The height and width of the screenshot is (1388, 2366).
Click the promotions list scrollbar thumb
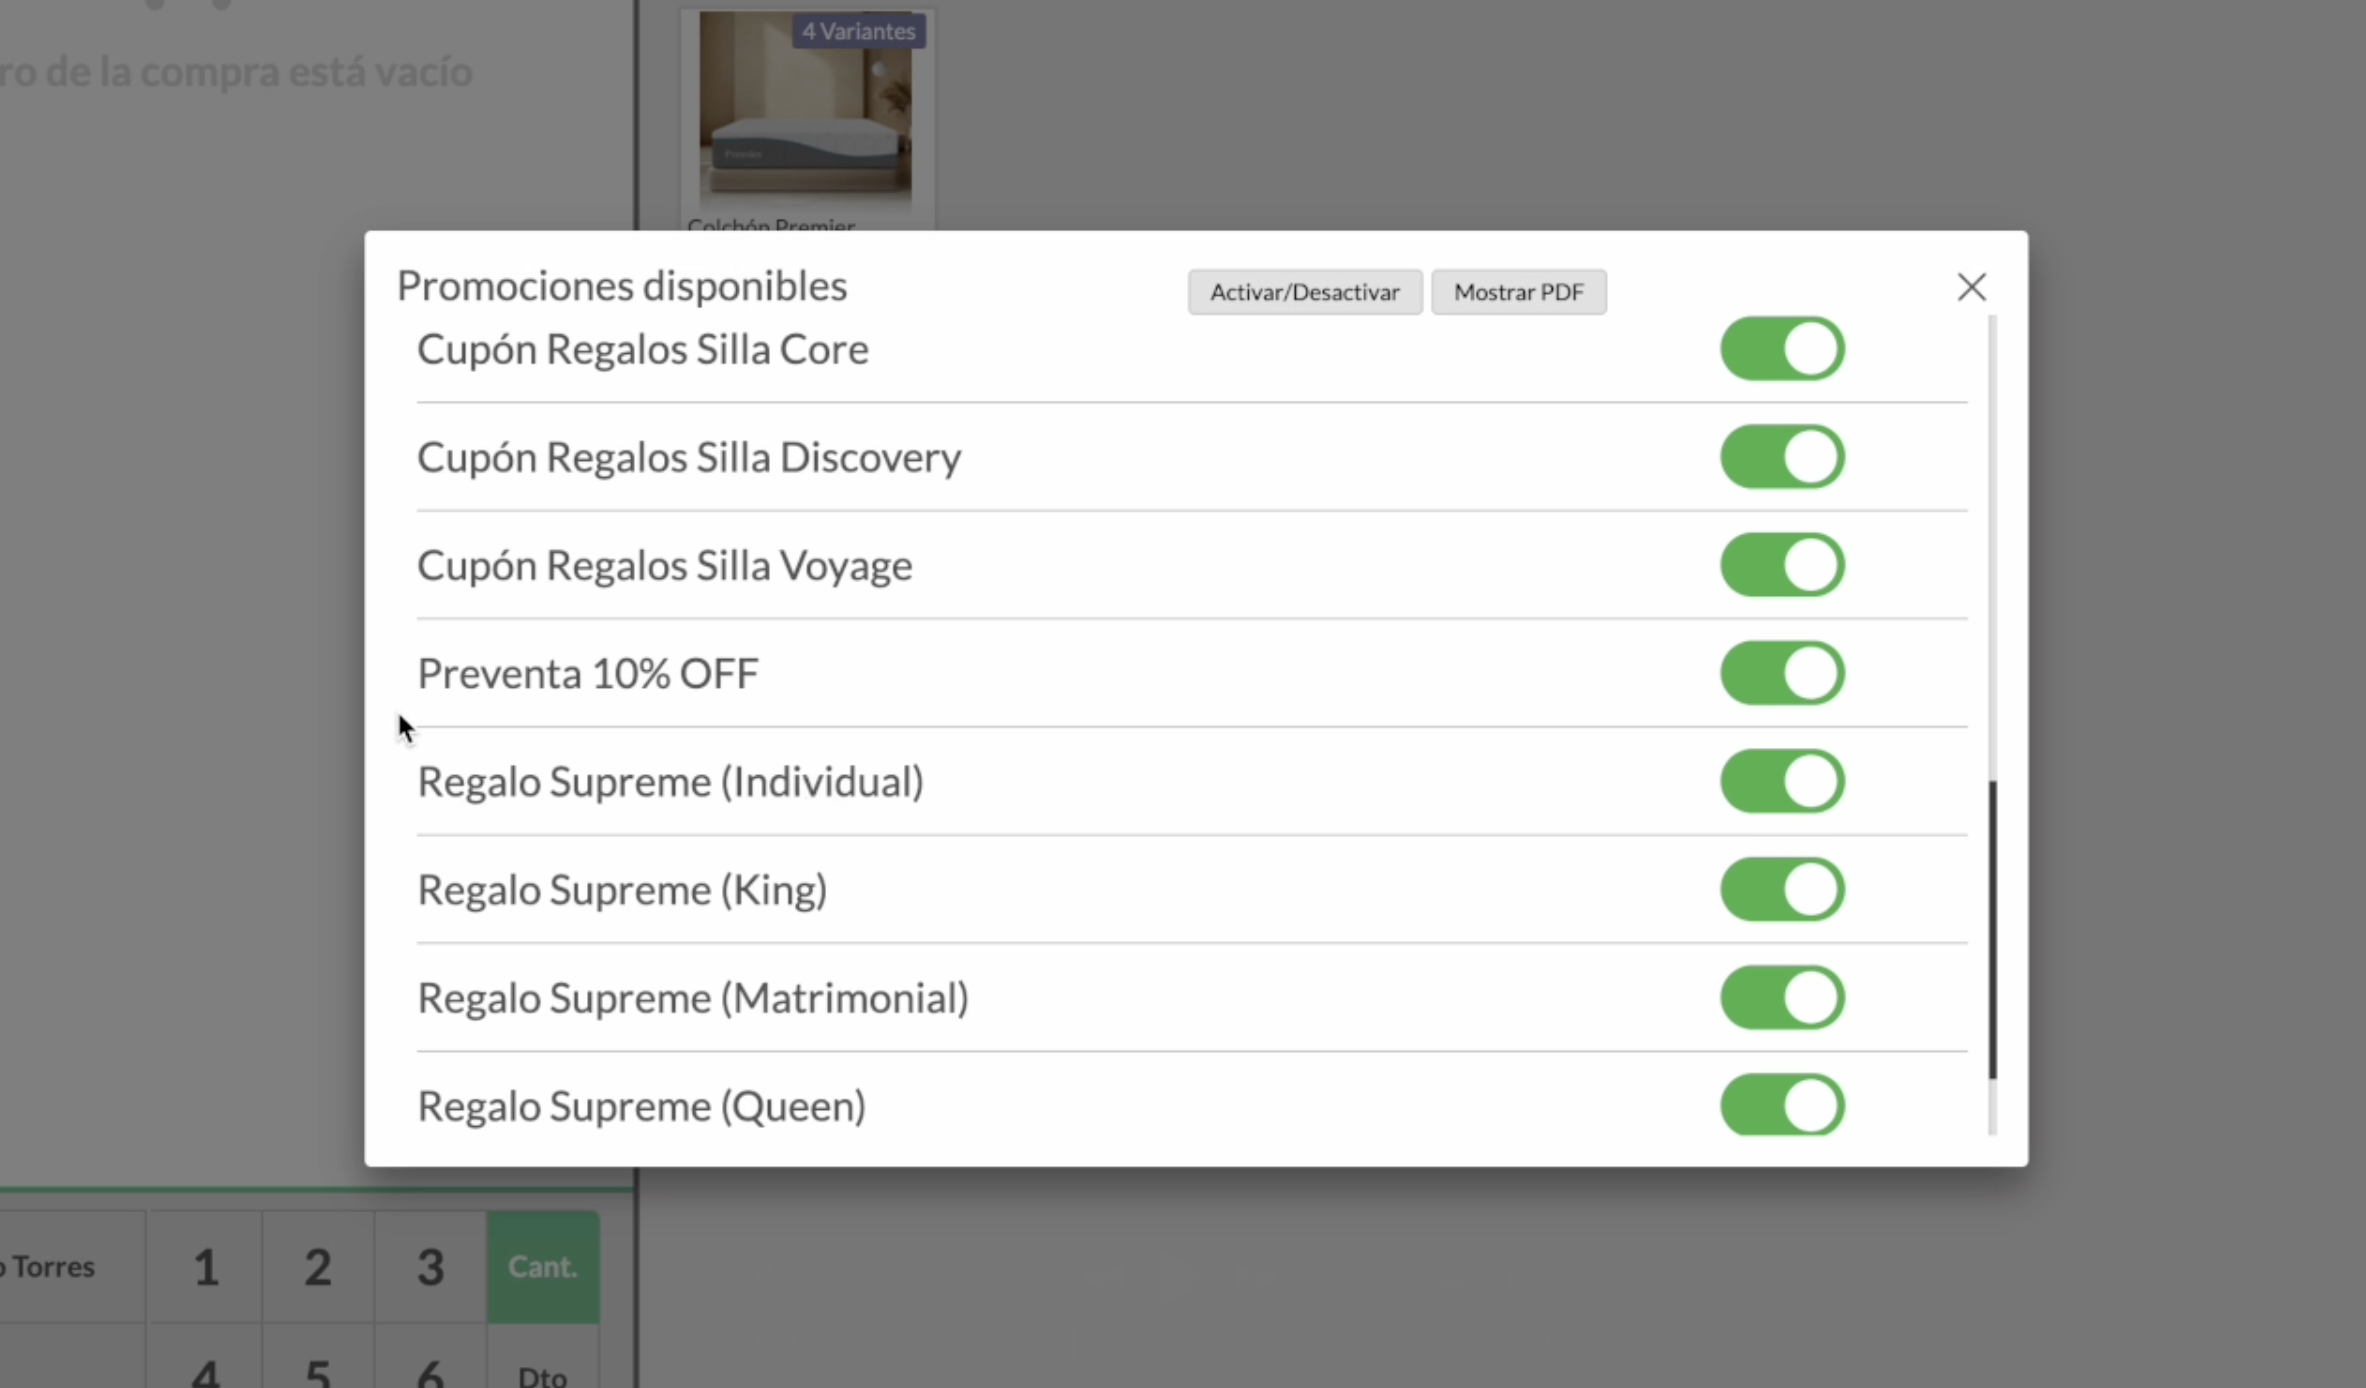[1992, 930]
